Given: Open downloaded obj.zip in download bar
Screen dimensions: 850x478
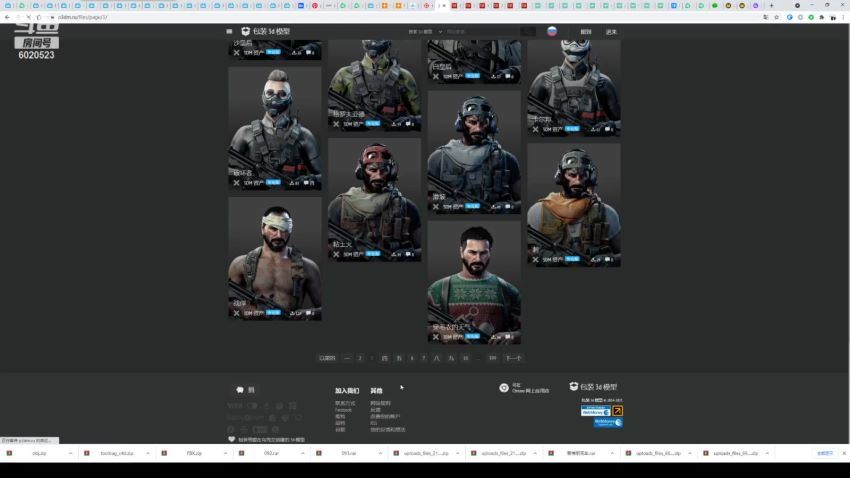Looking at the screenshot, I should coord(39,453).
